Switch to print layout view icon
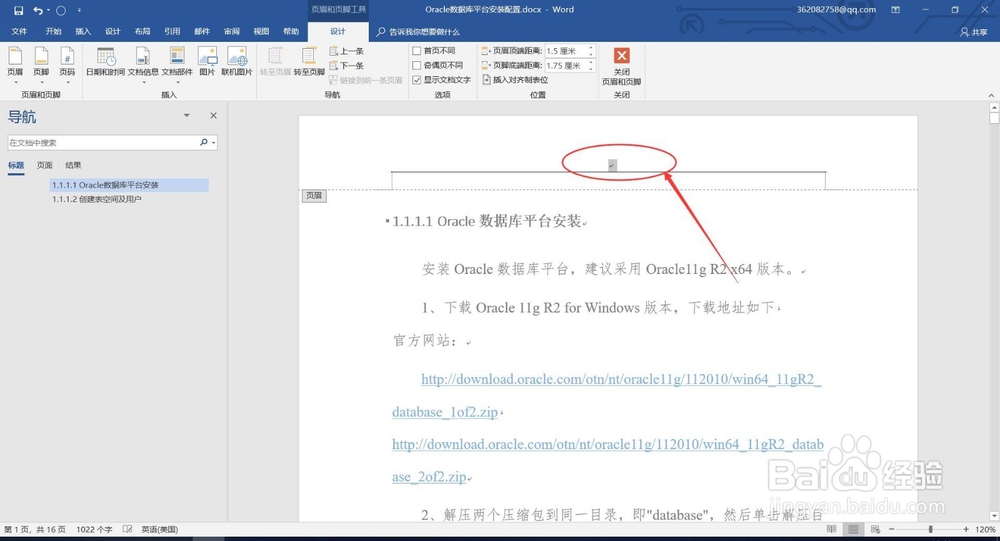 point(853,529)
